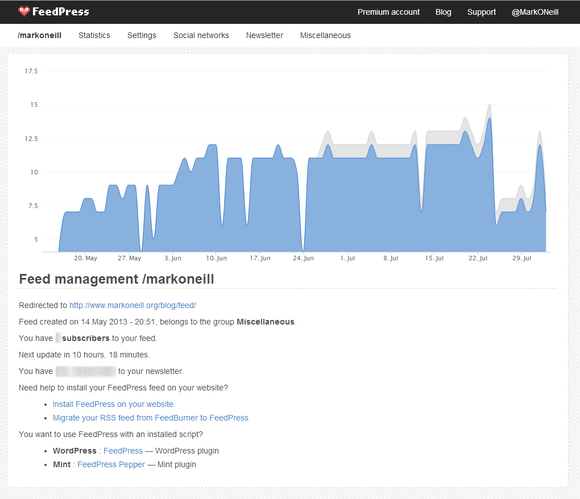Image resolution: width=580 pixels, height=499 pixels.
Task: Click the Need help to install FeedPress text
Action: [124, 388]
